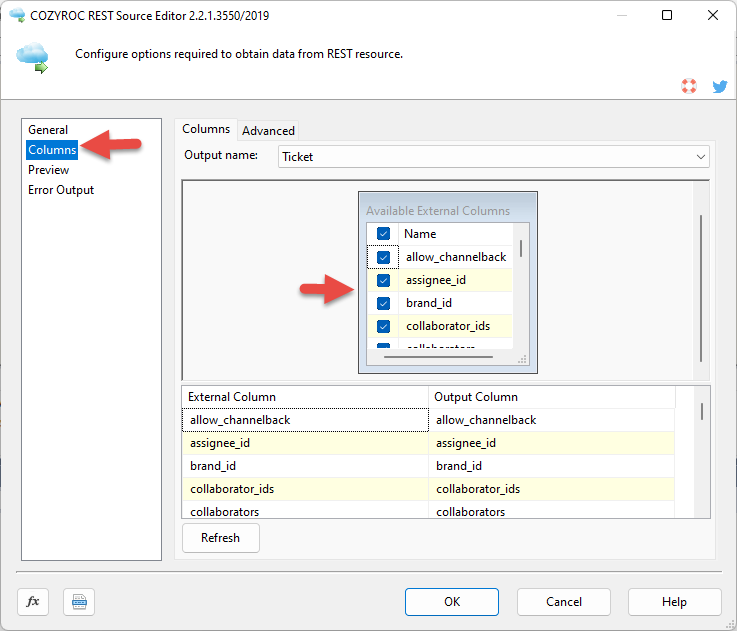Viewport: 737px width, 631px height.
Task: Select collaborator_ids in Available External Columns list
Action: (x=455, y=326)
